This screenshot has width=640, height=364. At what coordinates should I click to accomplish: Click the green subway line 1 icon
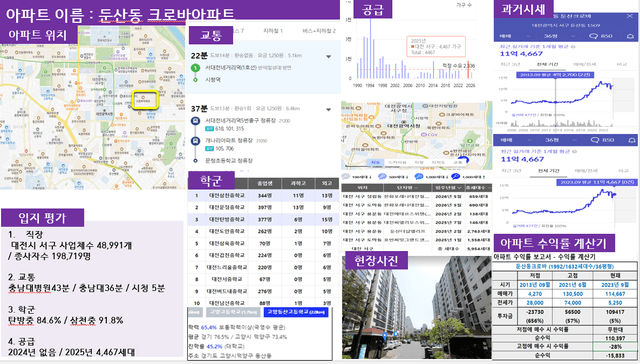(195, 68)
